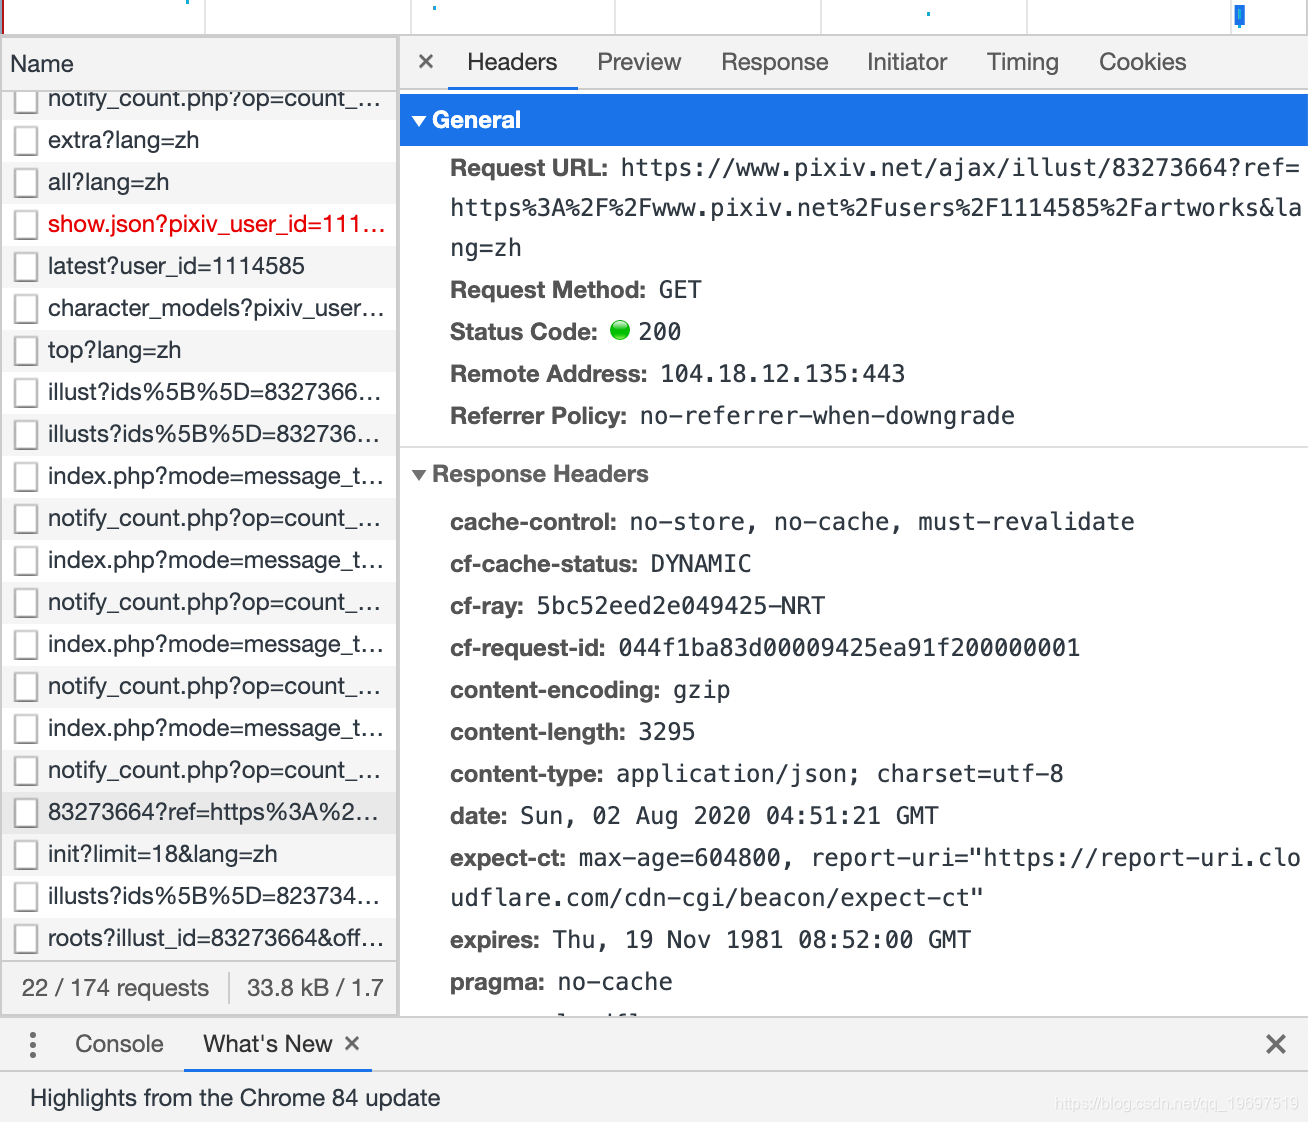Select the 83273664?ref=https request row

coord(200,812)
